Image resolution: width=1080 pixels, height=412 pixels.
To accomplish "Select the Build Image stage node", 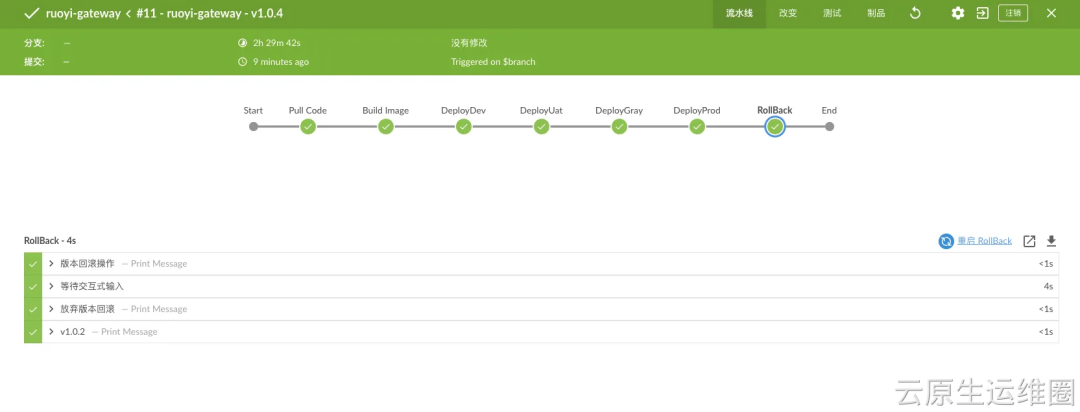I will (386, 126).
